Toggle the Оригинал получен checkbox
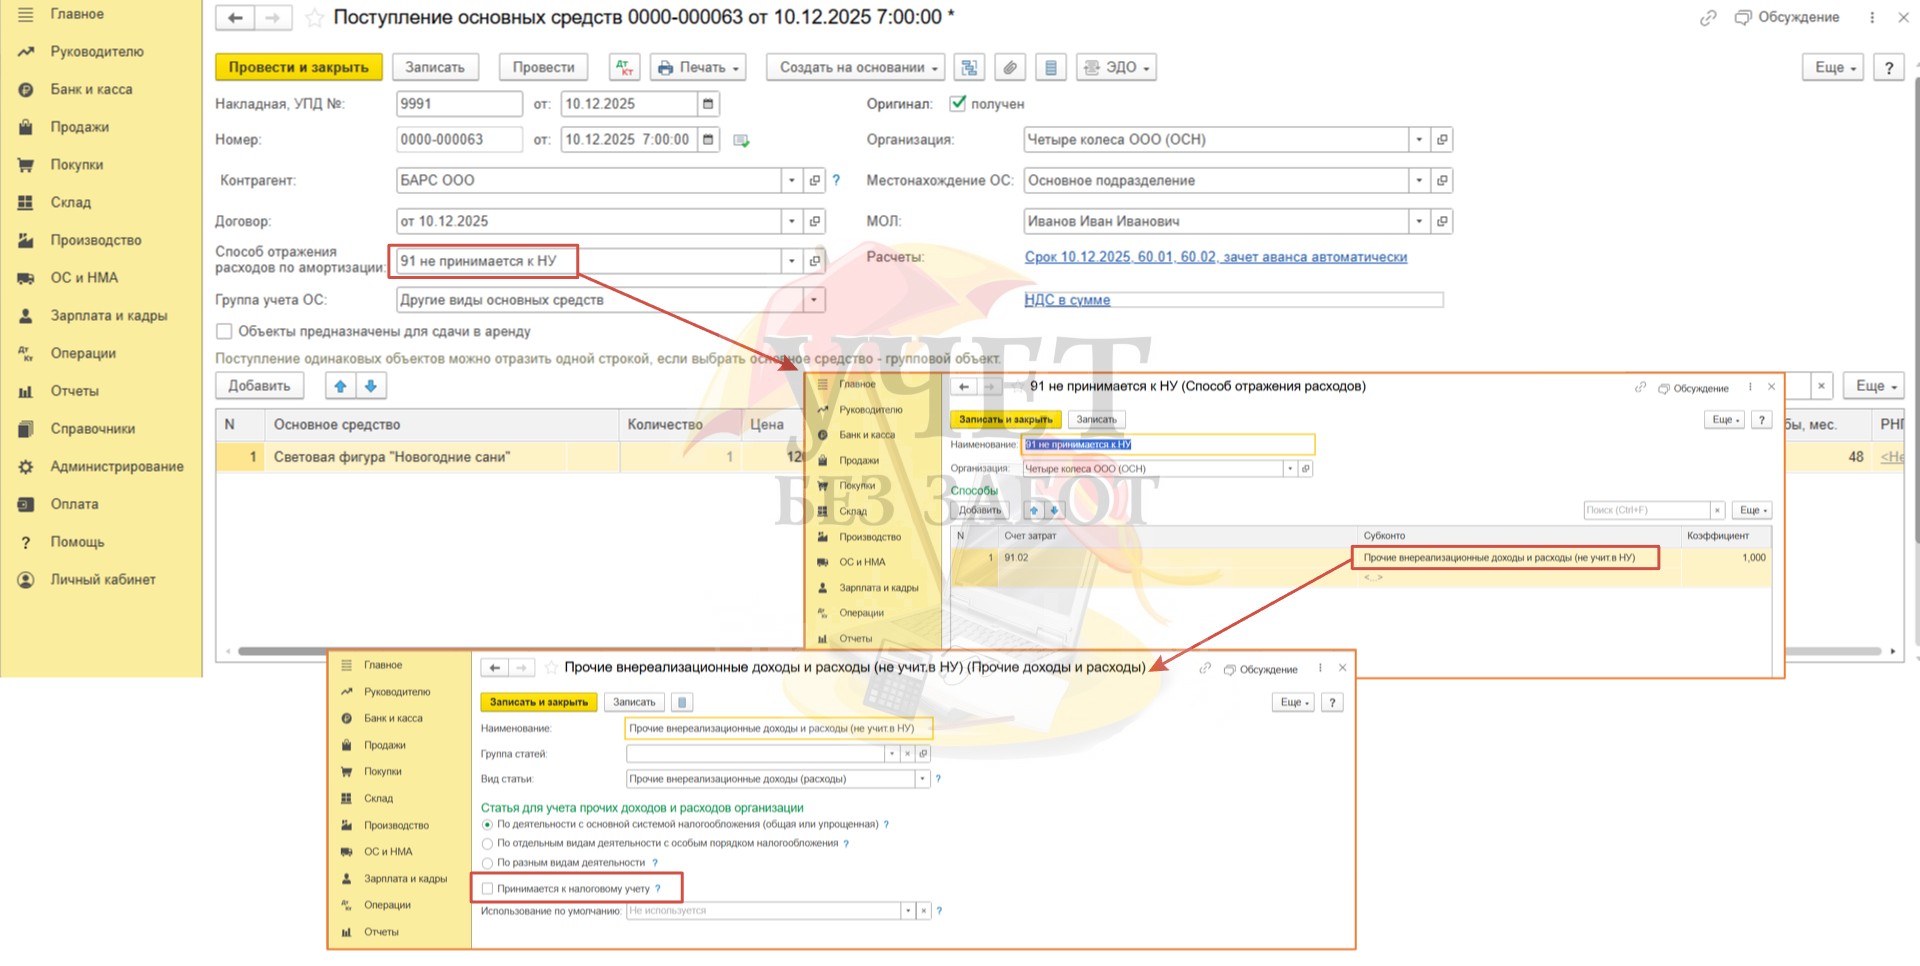 (x=957, y=103)
